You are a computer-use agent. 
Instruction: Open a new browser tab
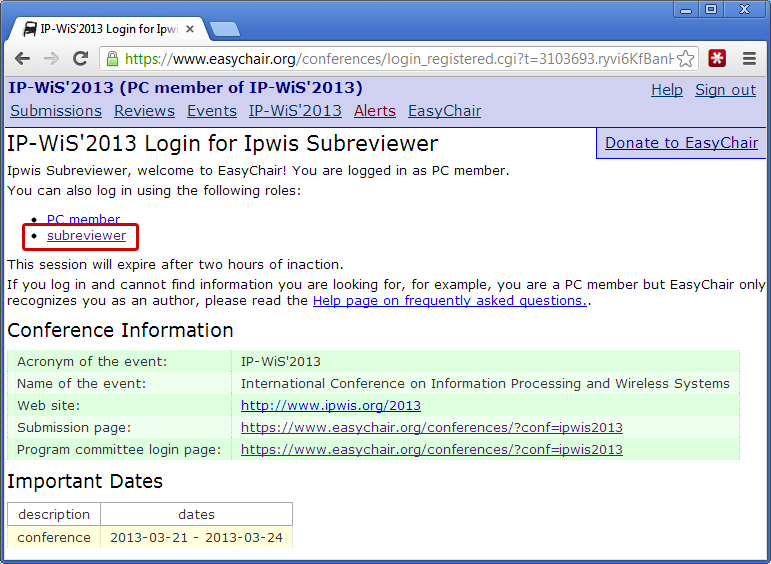click(224, 29)
